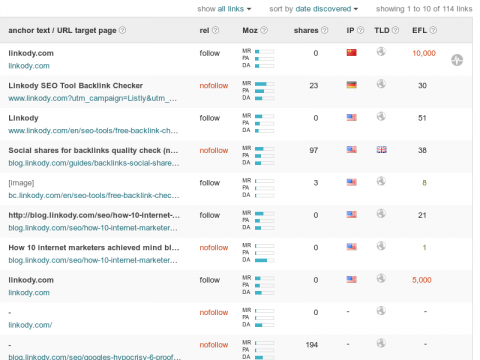
Task: Click the anchor text / URL target page header
Action: (62, 30)
